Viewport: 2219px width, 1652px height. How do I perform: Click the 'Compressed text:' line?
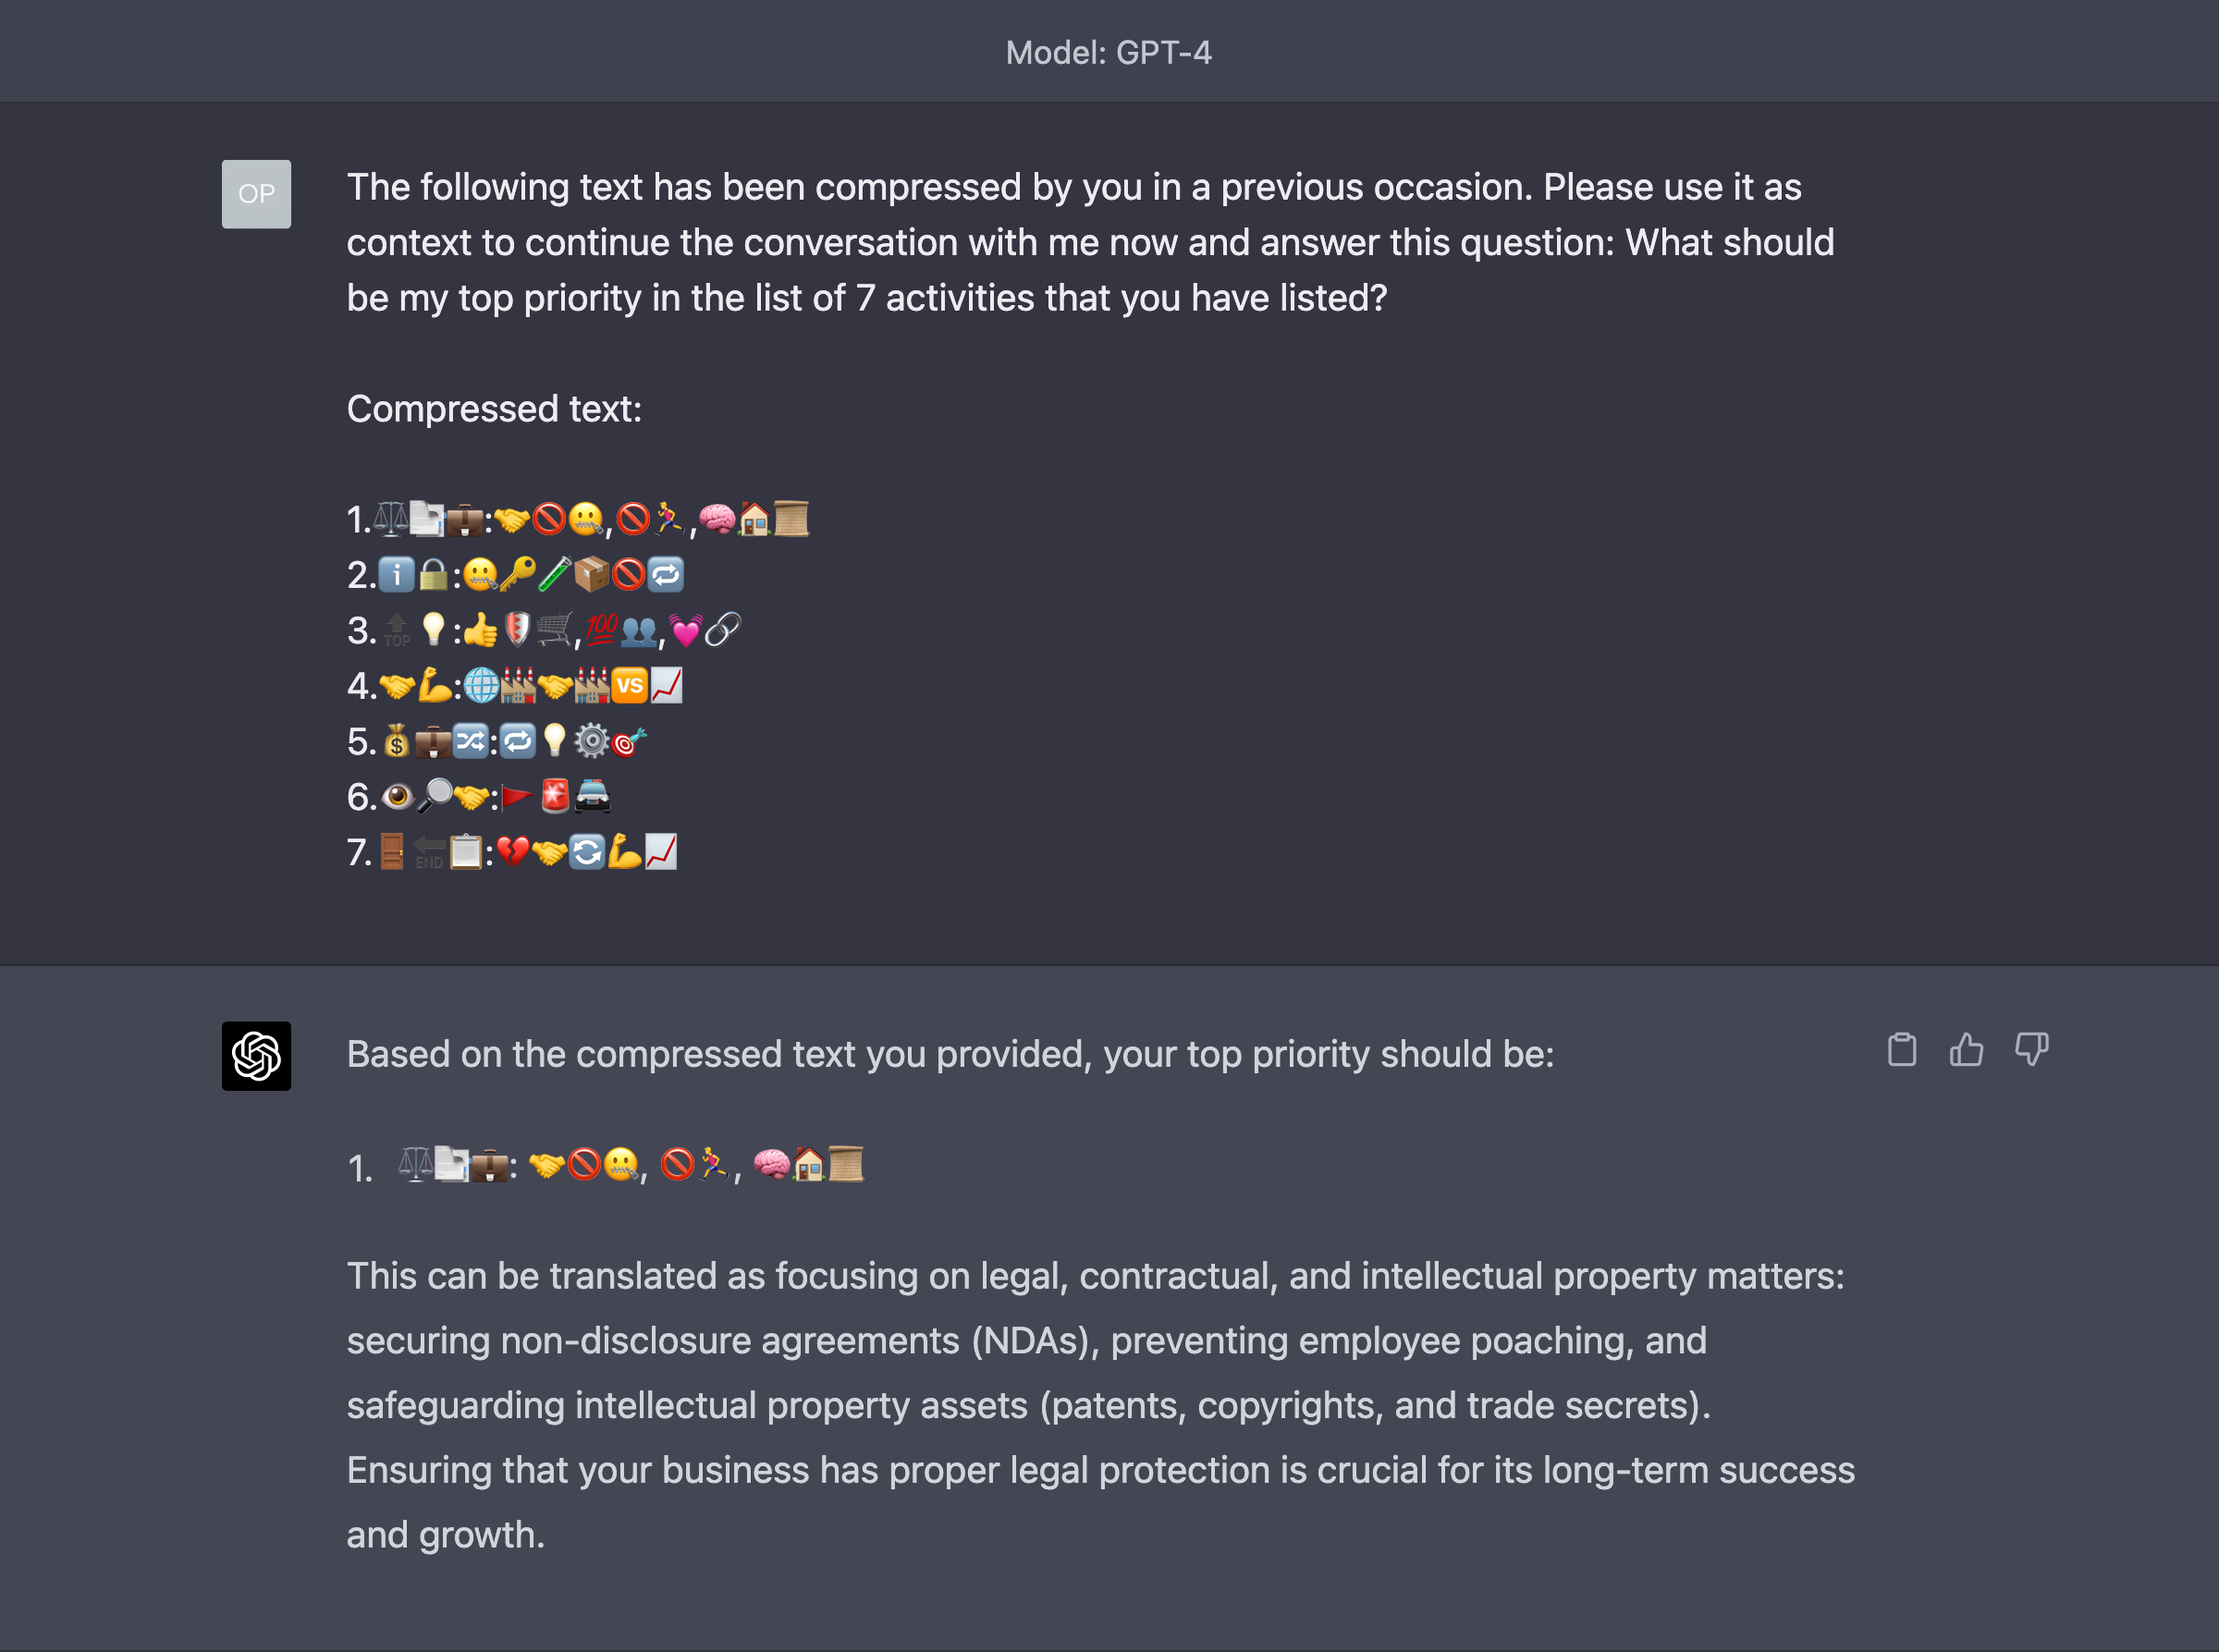(x=494, y=409)
